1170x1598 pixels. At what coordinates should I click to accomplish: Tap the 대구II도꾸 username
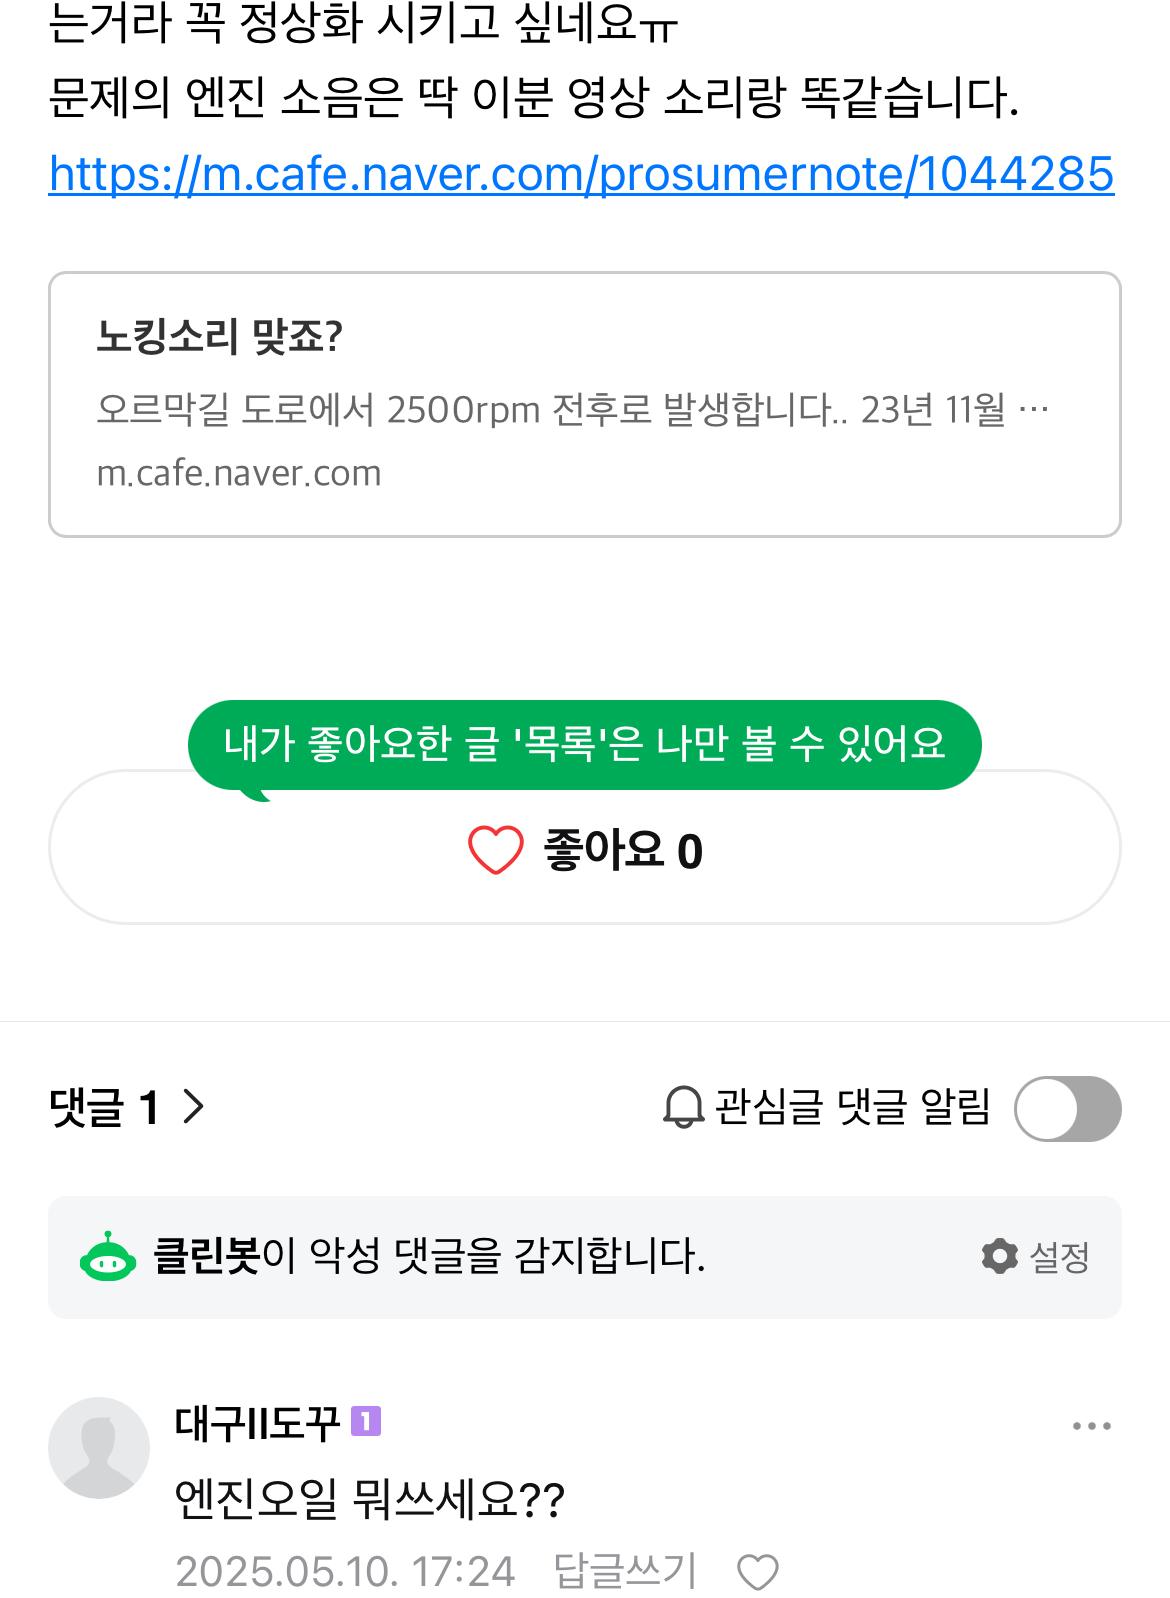[x=257, y=1423]
